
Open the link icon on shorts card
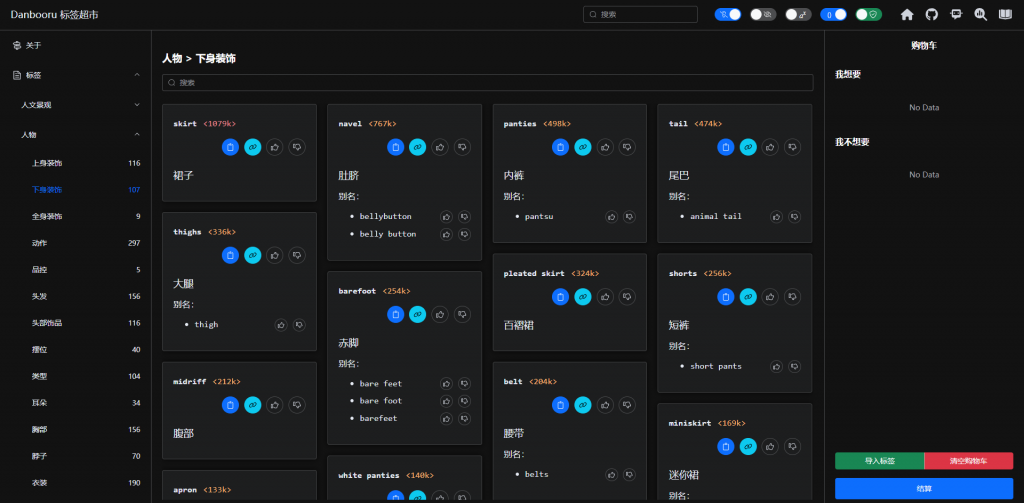click(x=748, y=297)
